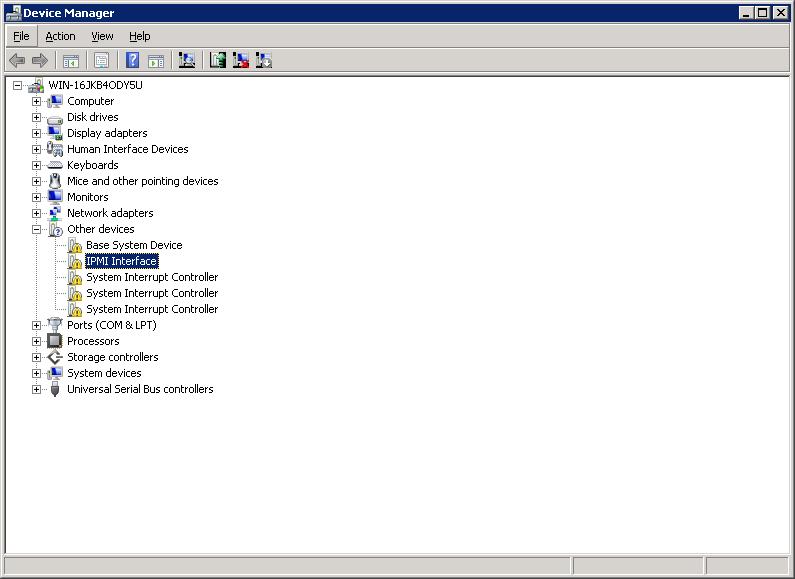795x579 pixels.
Task: Click the Disk drives category icon
Action: click(x=55, y=118)
